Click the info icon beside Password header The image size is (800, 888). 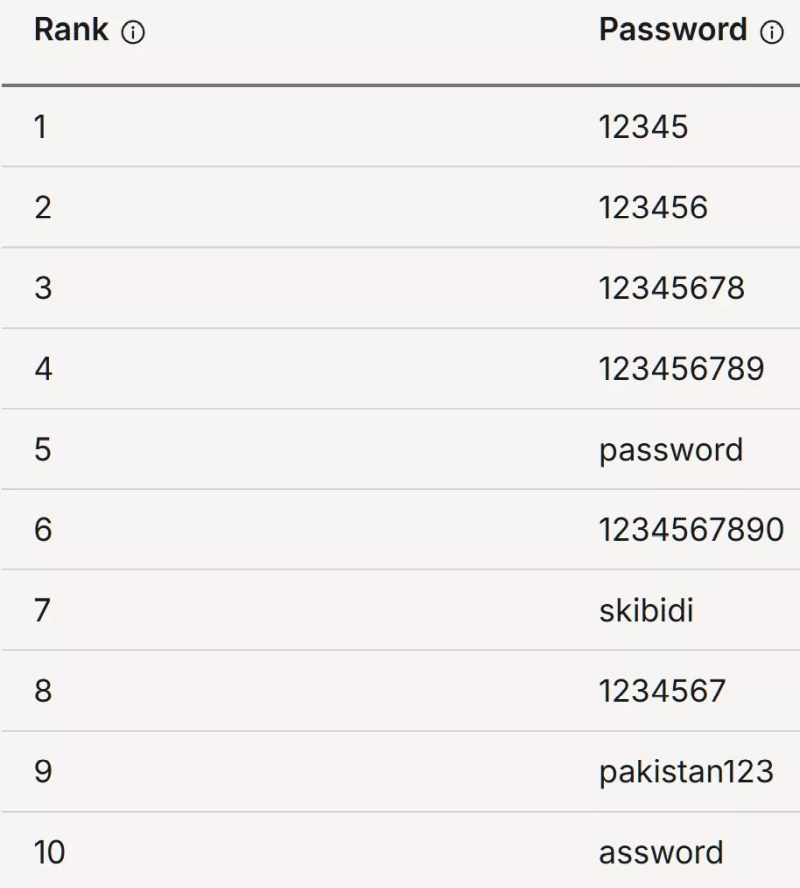pyautogui.click(x=772, y=34)
